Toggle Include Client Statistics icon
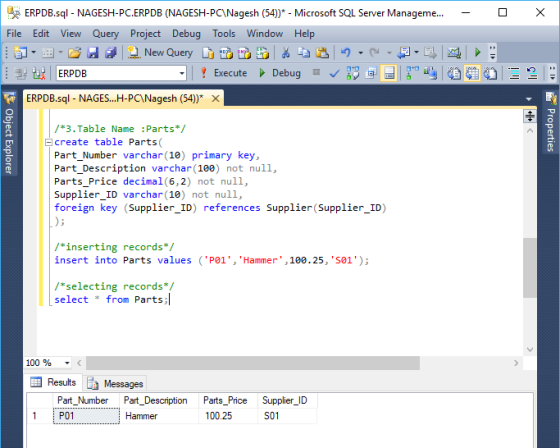Image resolution: width=560 pixels, height=448 pixels. (x=430, y=73)
